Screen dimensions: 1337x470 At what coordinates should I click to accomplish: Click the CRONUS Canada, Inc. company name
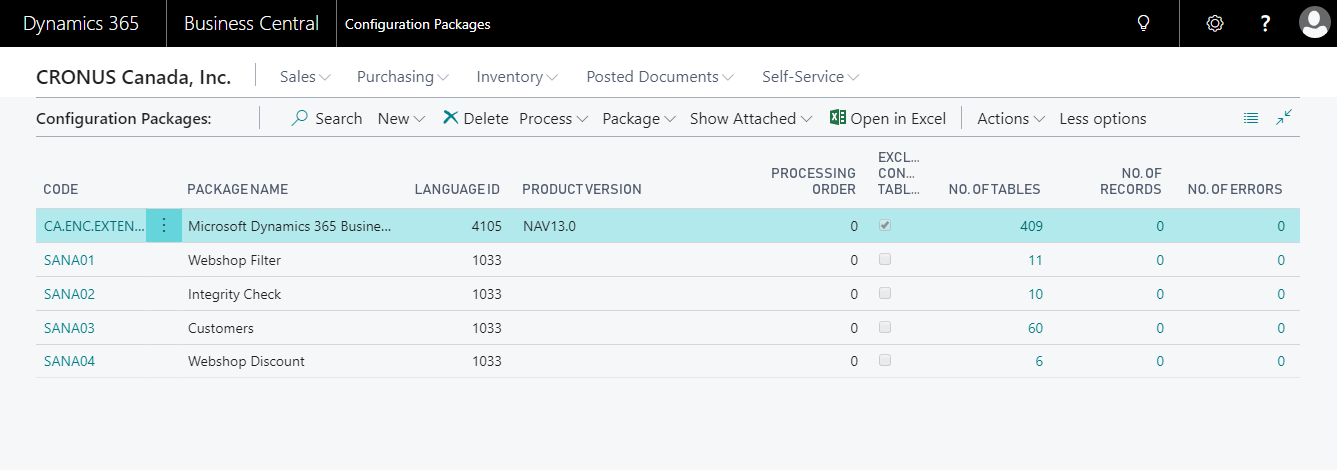[x=133, y=76]
